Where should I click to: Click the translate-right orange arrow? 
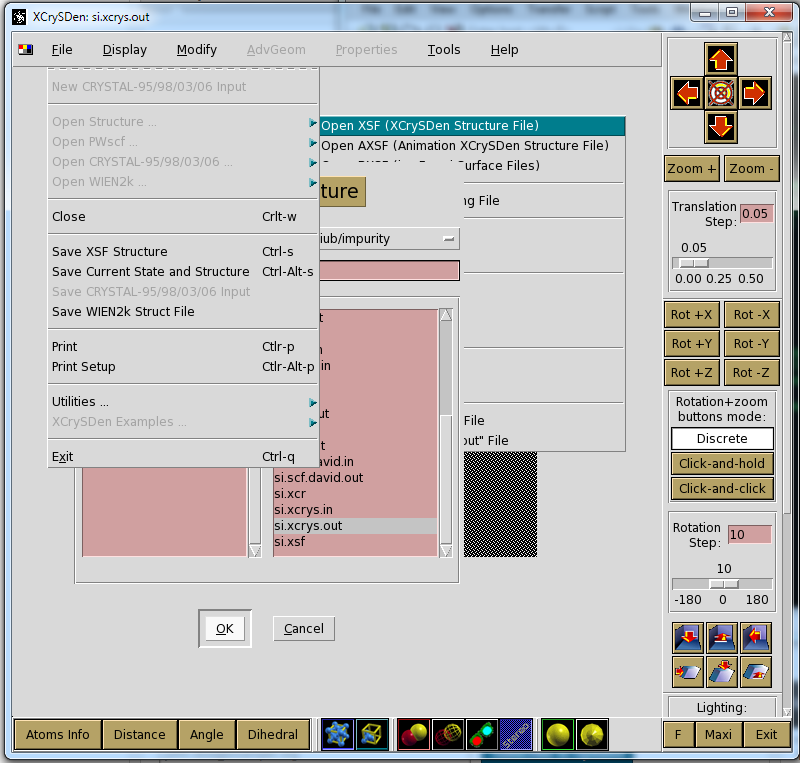pos(754,93)
